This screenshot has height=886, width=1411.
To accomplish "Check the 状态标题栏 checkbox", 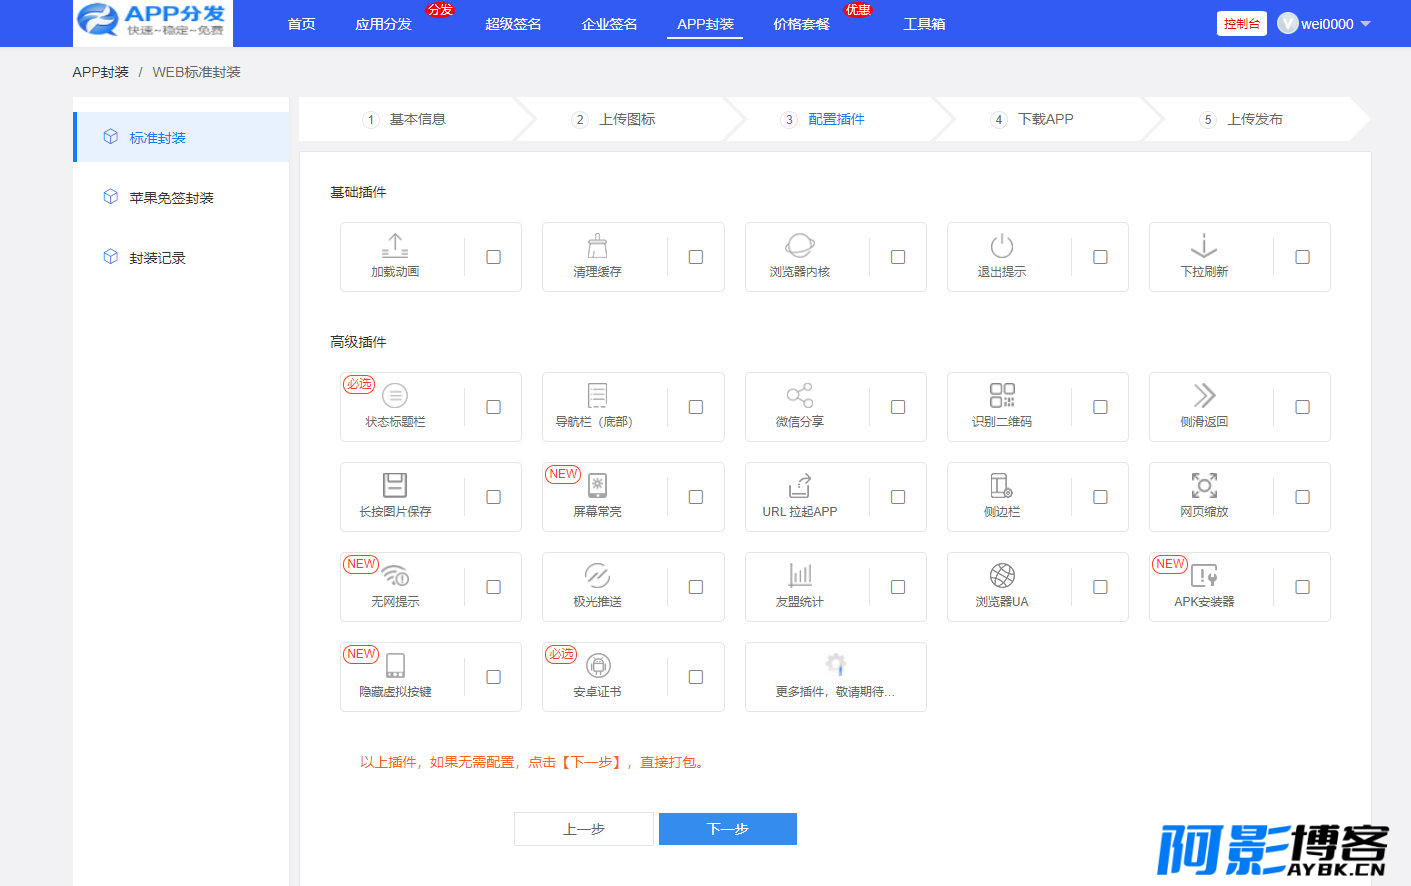I will (x=493, y=407).
